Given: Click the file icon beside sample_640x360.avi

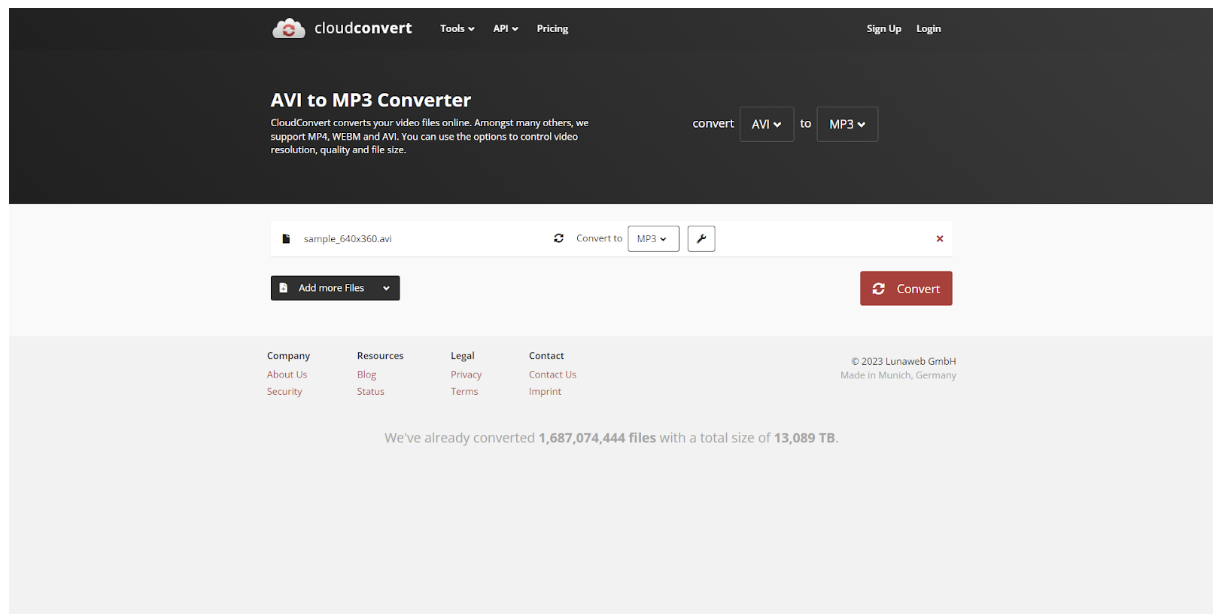Looking at the screenshot, I should click(x=286, y=239).
